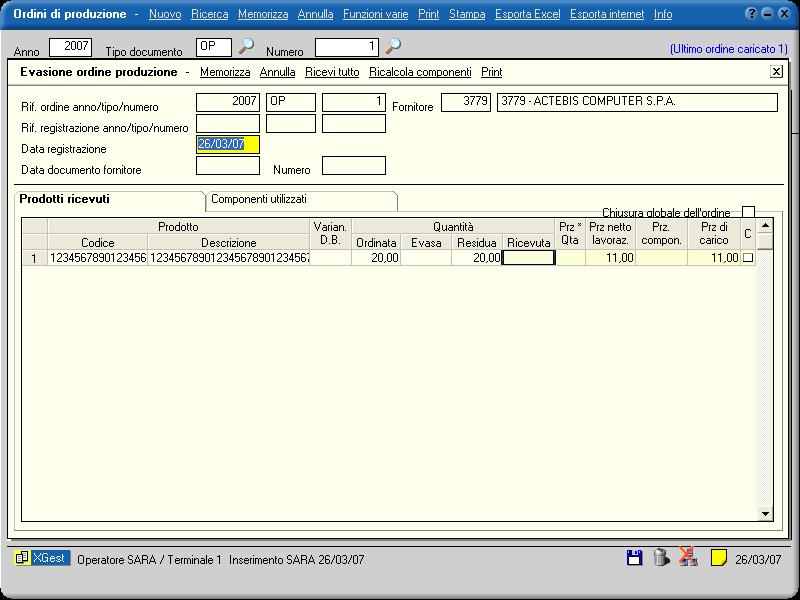Click the Rif. ordine numero field
The image size is (800, 600).
[x=354, y=102]
